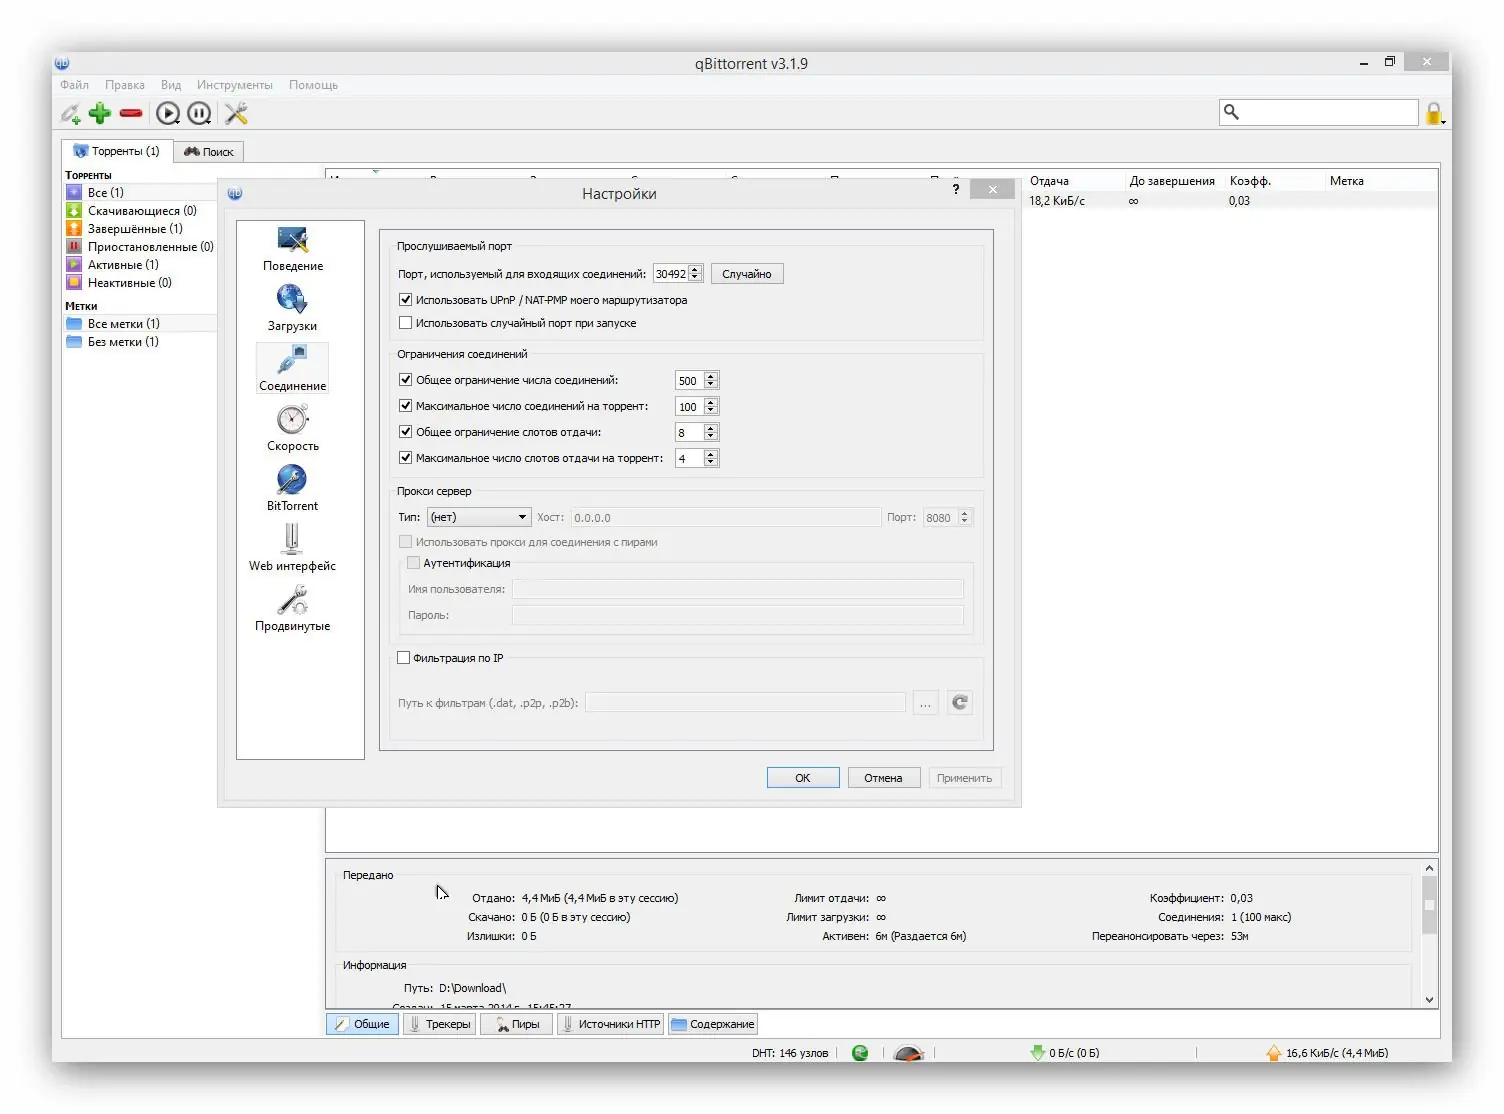The image size is (1504, 1114).
Task: Click Использовать прокси для соединения с пирами checkbox
Action: point(405,542)
